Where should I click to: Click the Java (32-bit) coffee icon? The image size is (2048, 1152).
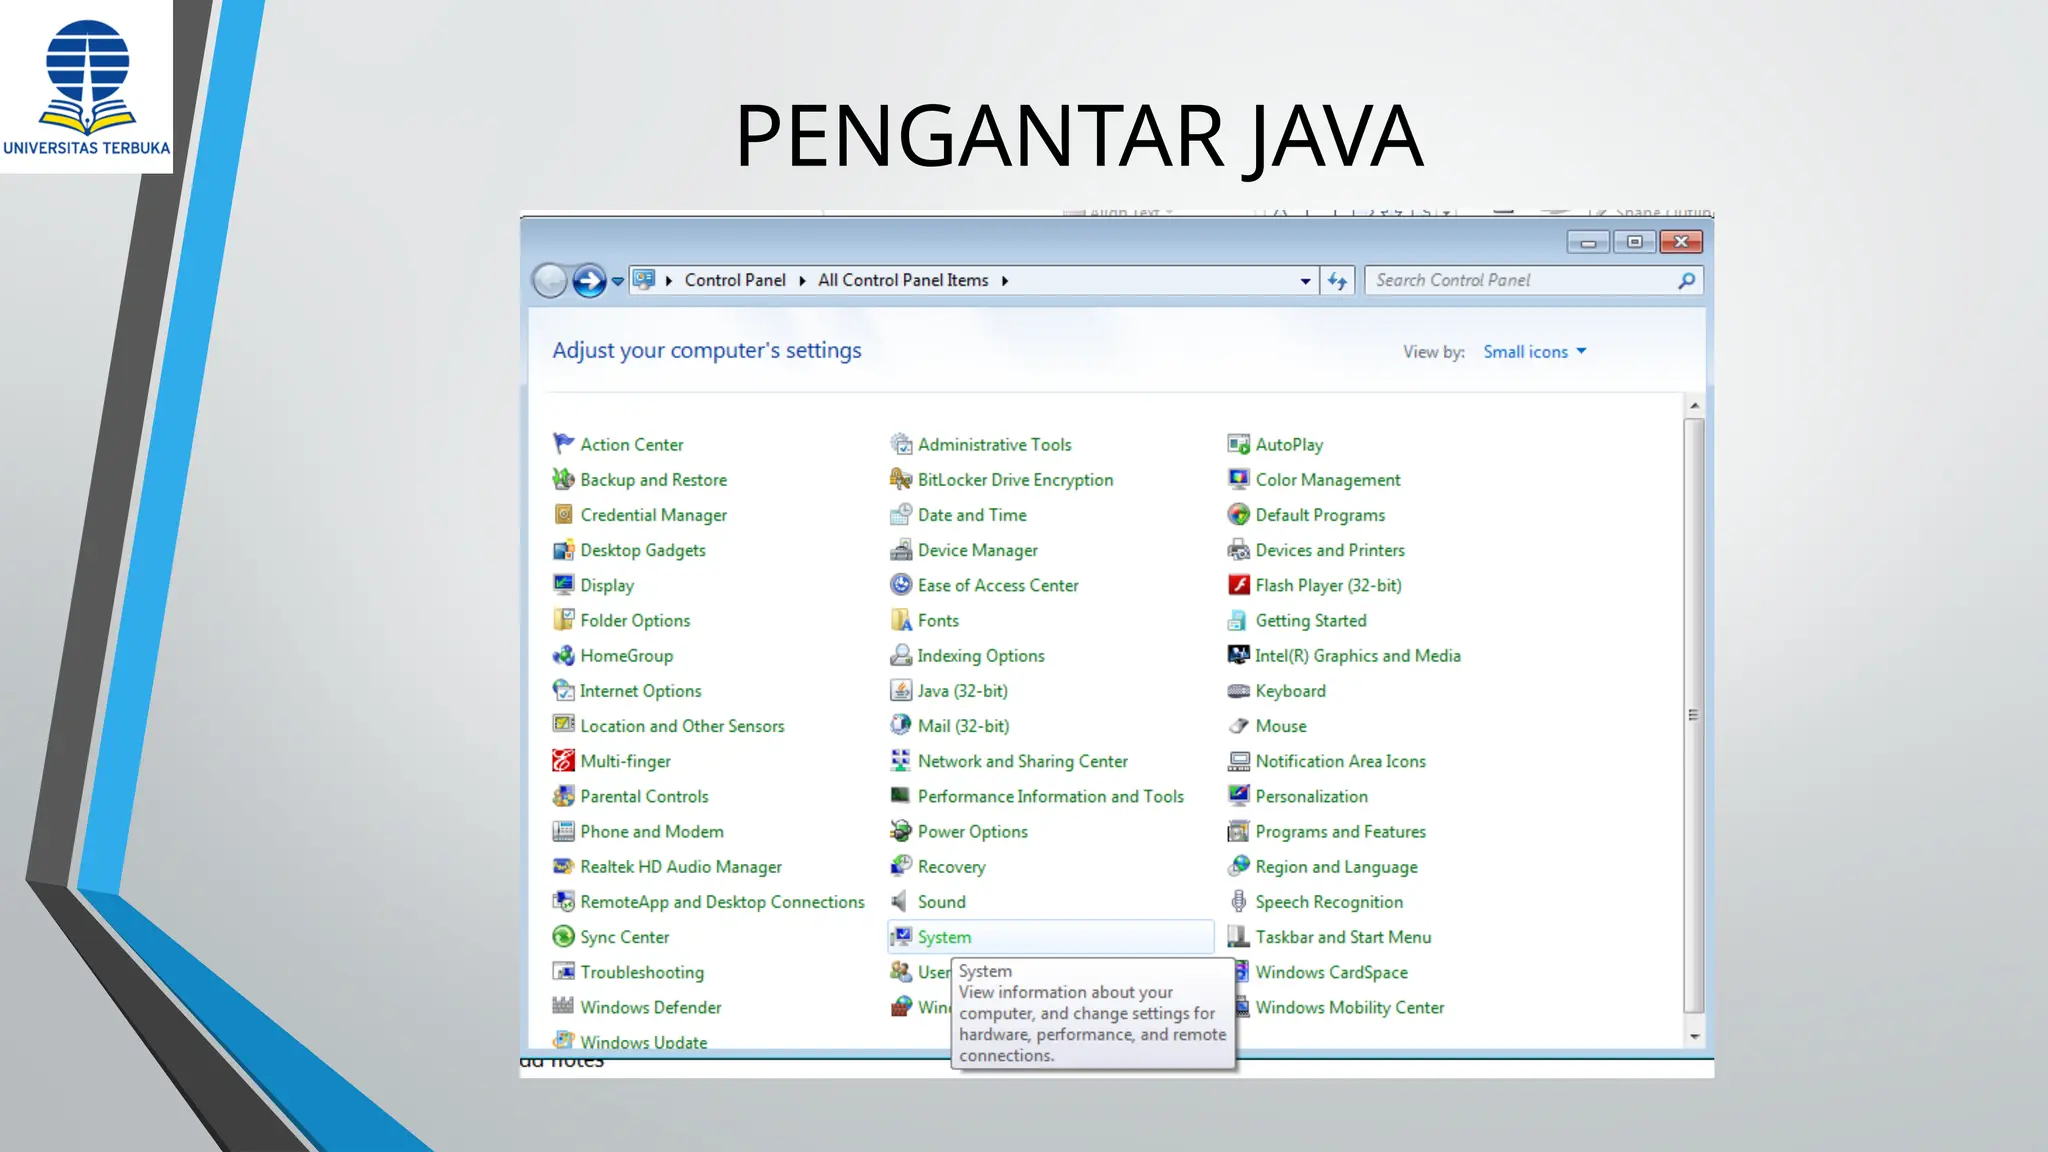pyautogui.click(x=901, y=690)
